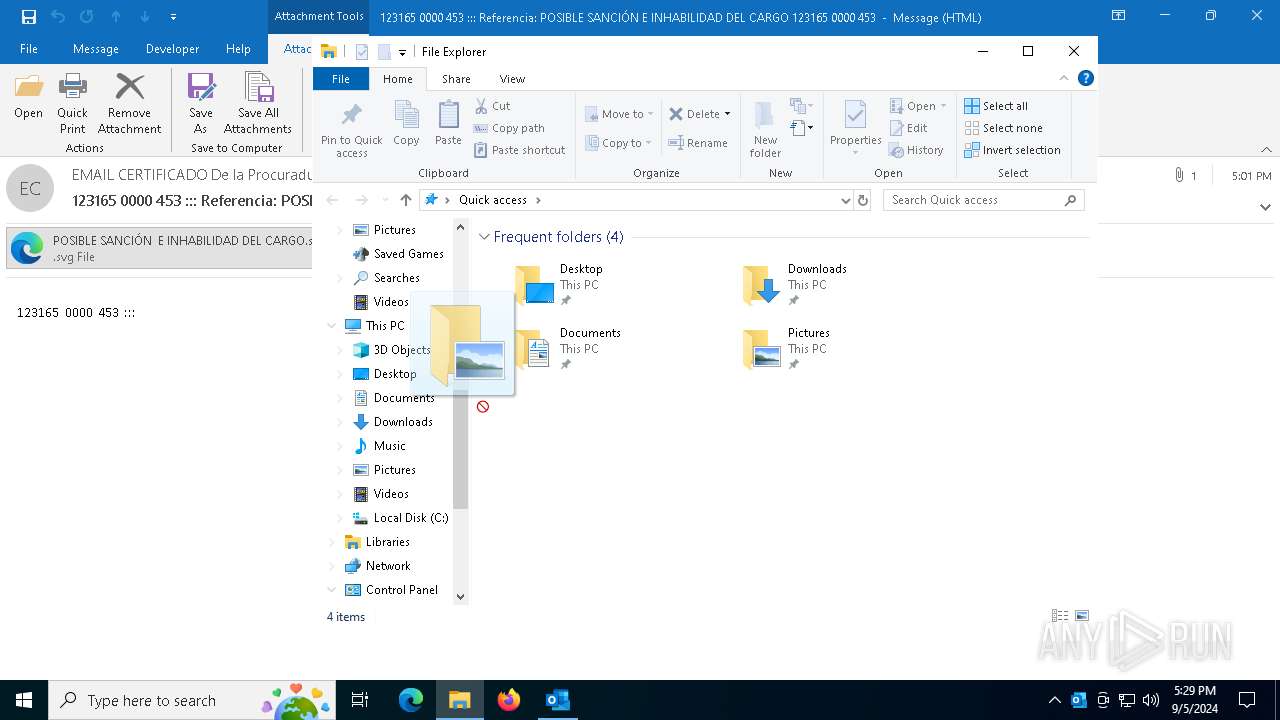Switch to details view layout toggle
The image size is (1280, 720).
tap(1060, 616)
